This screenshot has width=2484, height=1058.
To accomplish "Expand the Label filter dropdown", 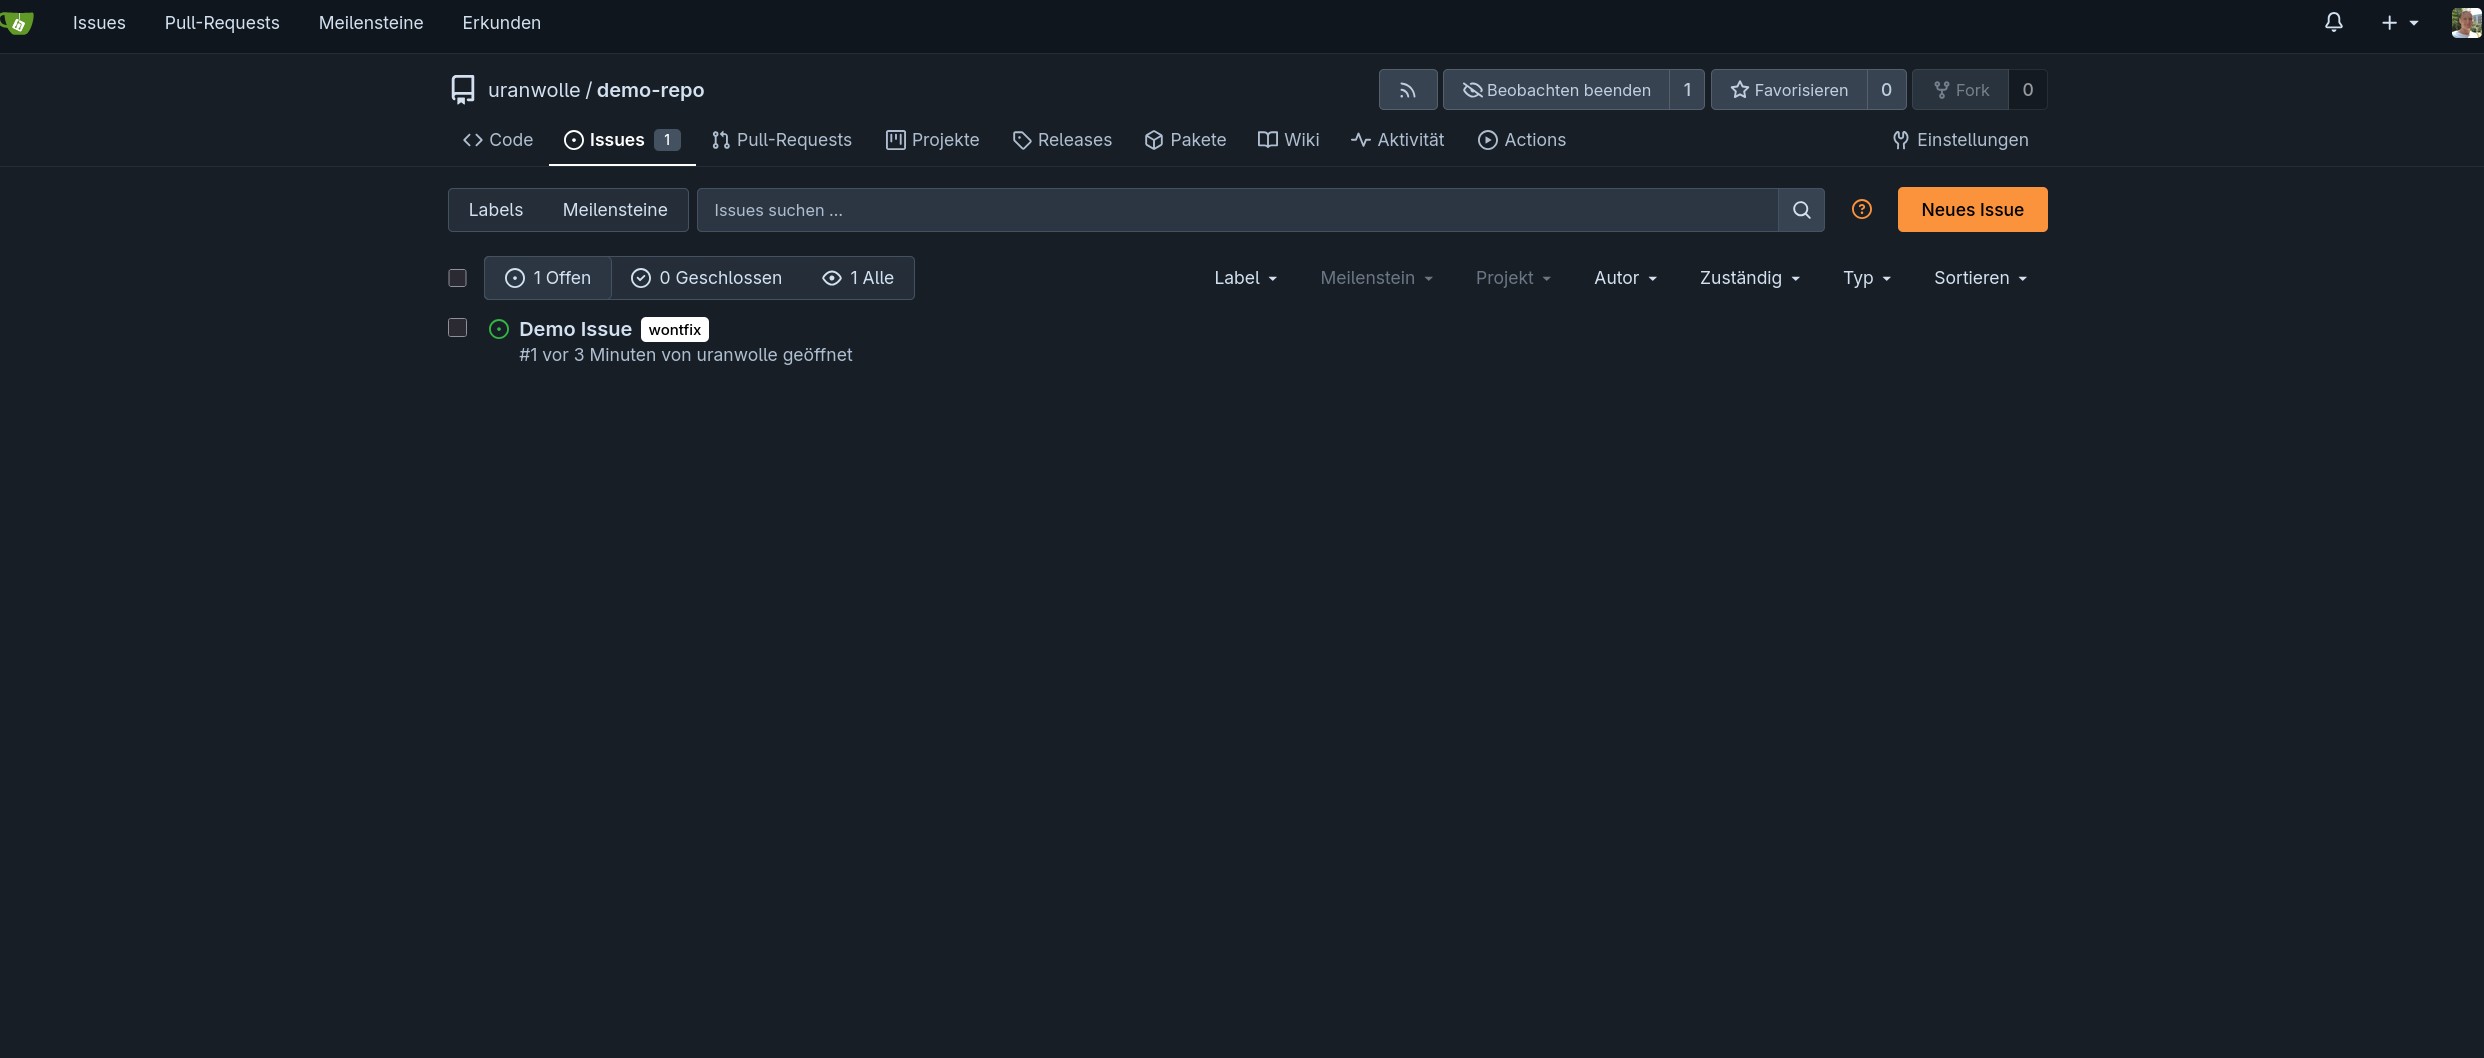I will [1245, 278].
